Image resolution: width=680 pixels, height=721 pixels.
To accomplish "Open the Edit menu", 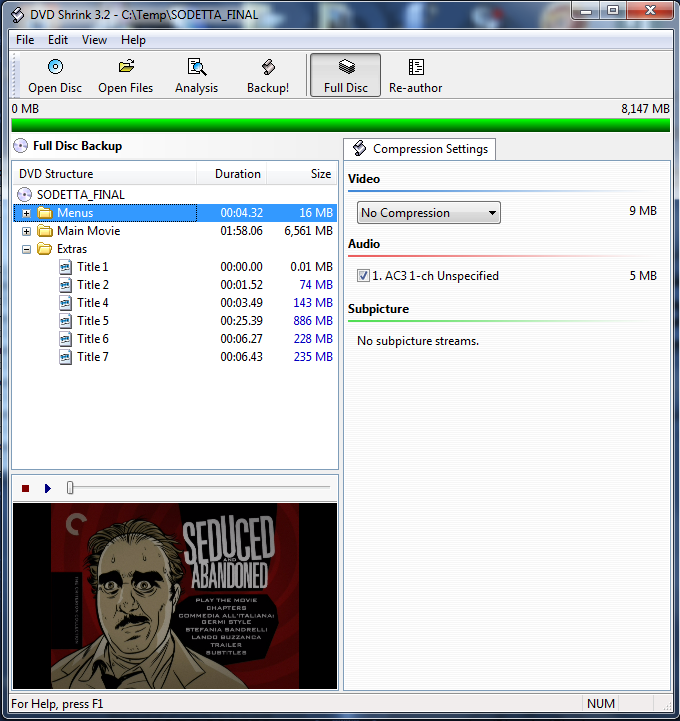I will point(58,40).
